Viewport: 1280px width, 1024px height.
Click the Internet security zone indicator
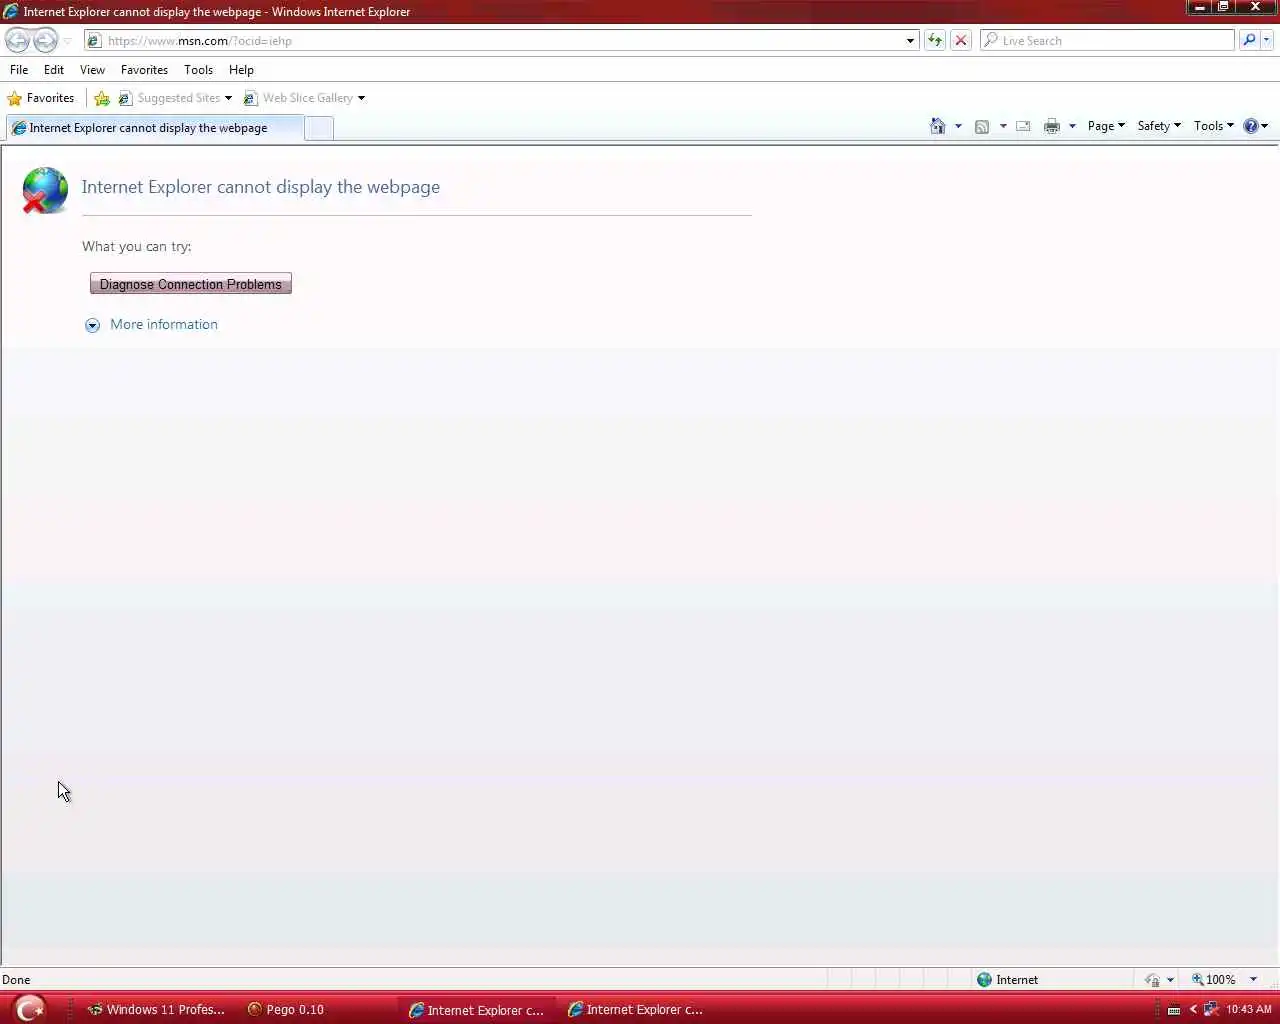tap(1008, 980)
